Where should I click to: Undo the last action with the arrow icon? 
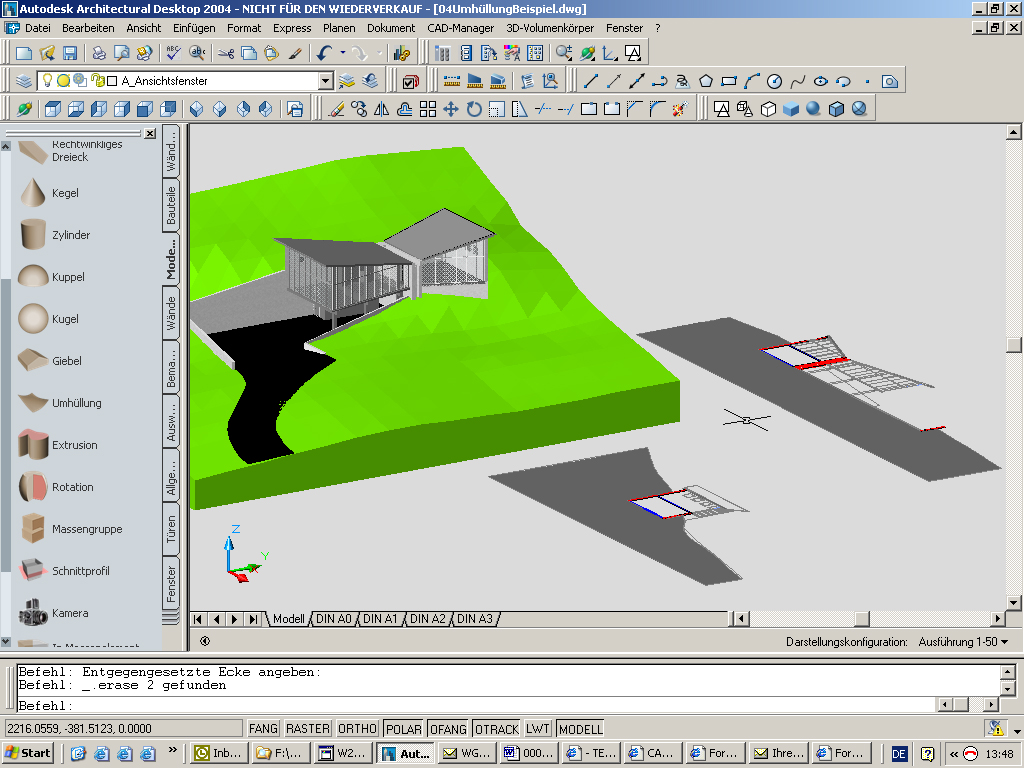(x=325, y=54)
